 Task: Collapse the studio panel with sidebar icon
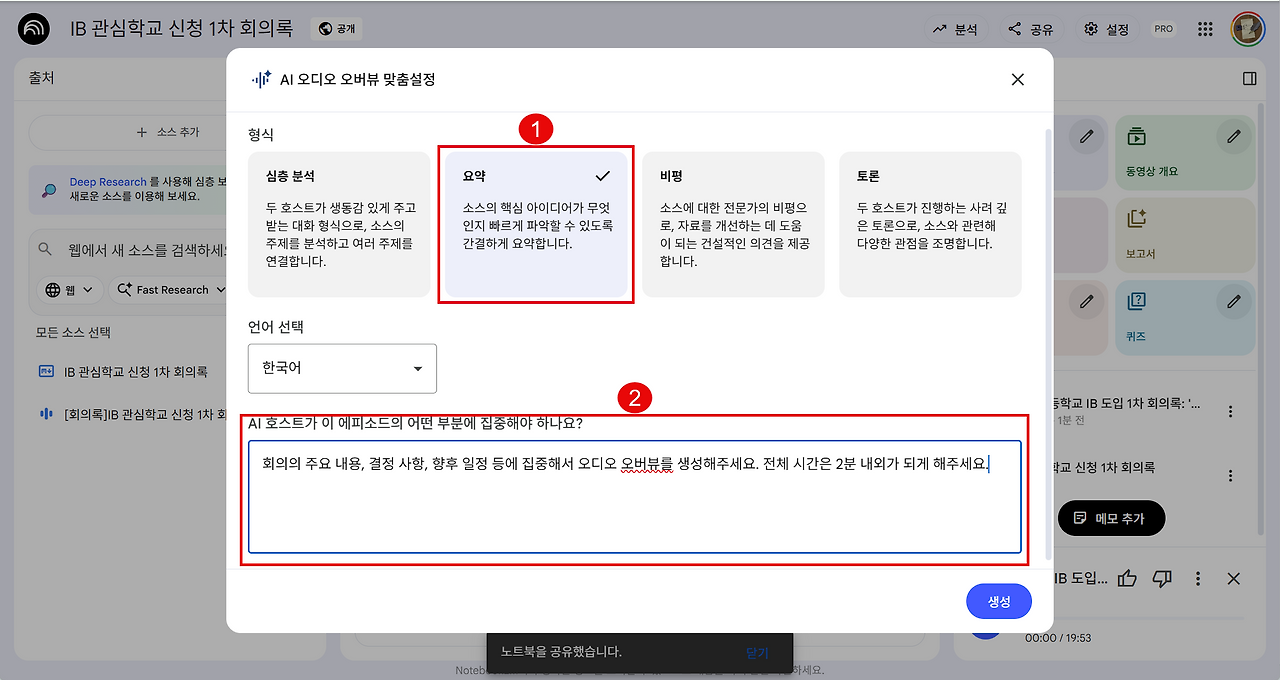click(1250, 79)
